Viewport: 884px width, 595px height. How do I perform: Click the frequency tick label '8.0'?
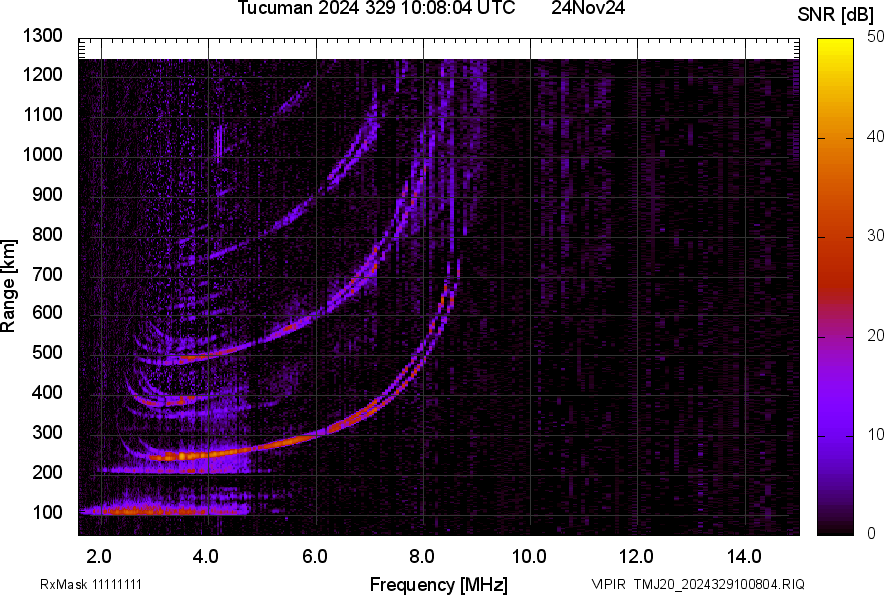point(422,557)
